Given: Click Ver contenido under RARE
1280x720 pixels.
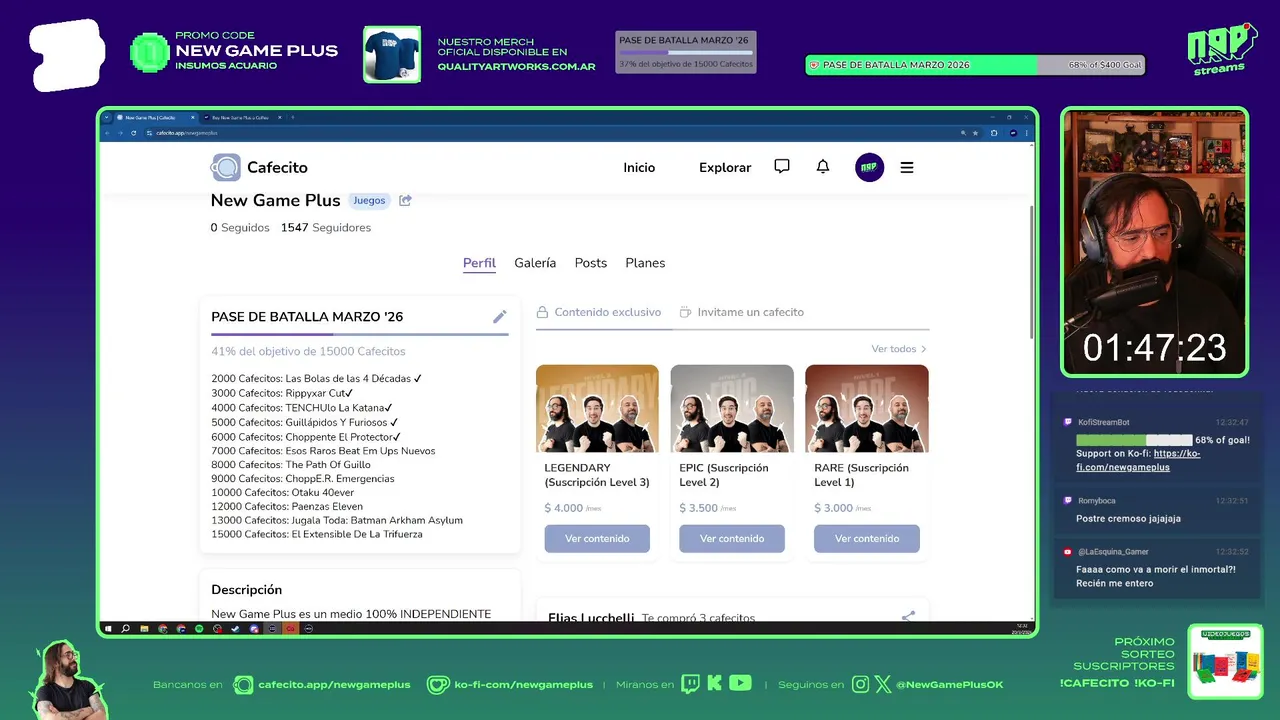Looking at the screenshot, I should 867,539.
